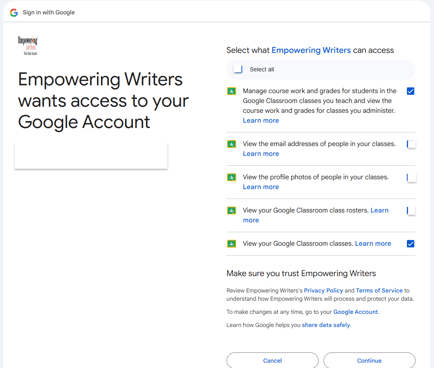Click Classroom icon beside email addresses permission
This screenshot has width=434, height=368.
(231, 144)
